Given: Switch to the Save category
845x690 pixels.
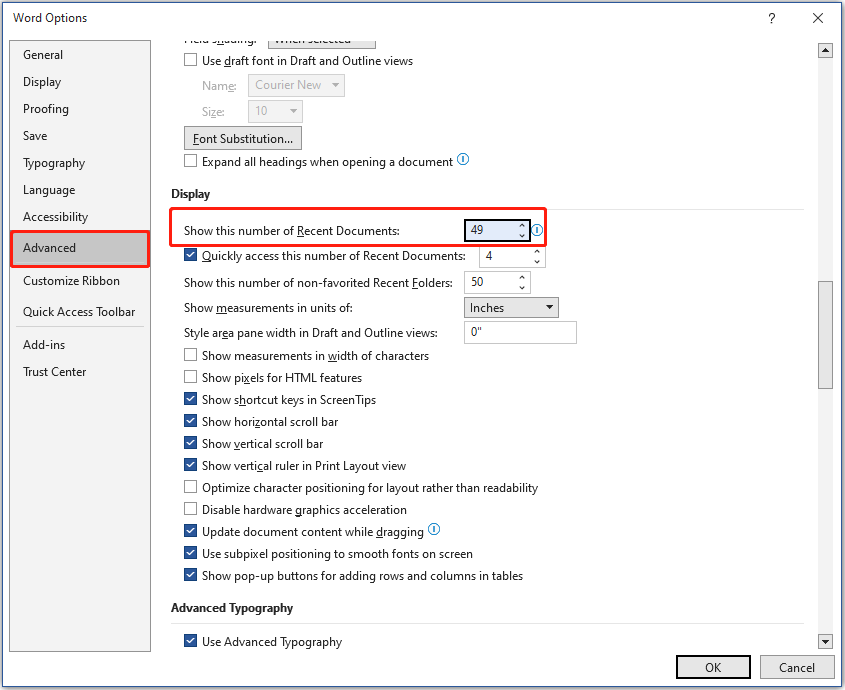Looking at the screenshot, I should [80, 136].
